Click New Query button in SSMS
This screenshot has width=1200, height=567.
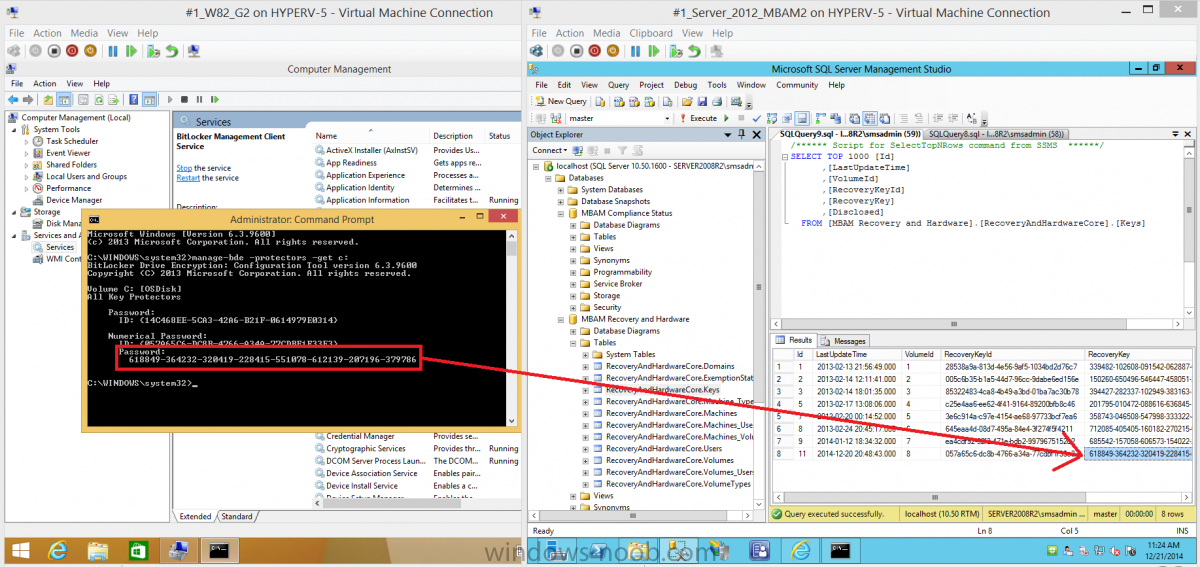[x=560, y=101]
